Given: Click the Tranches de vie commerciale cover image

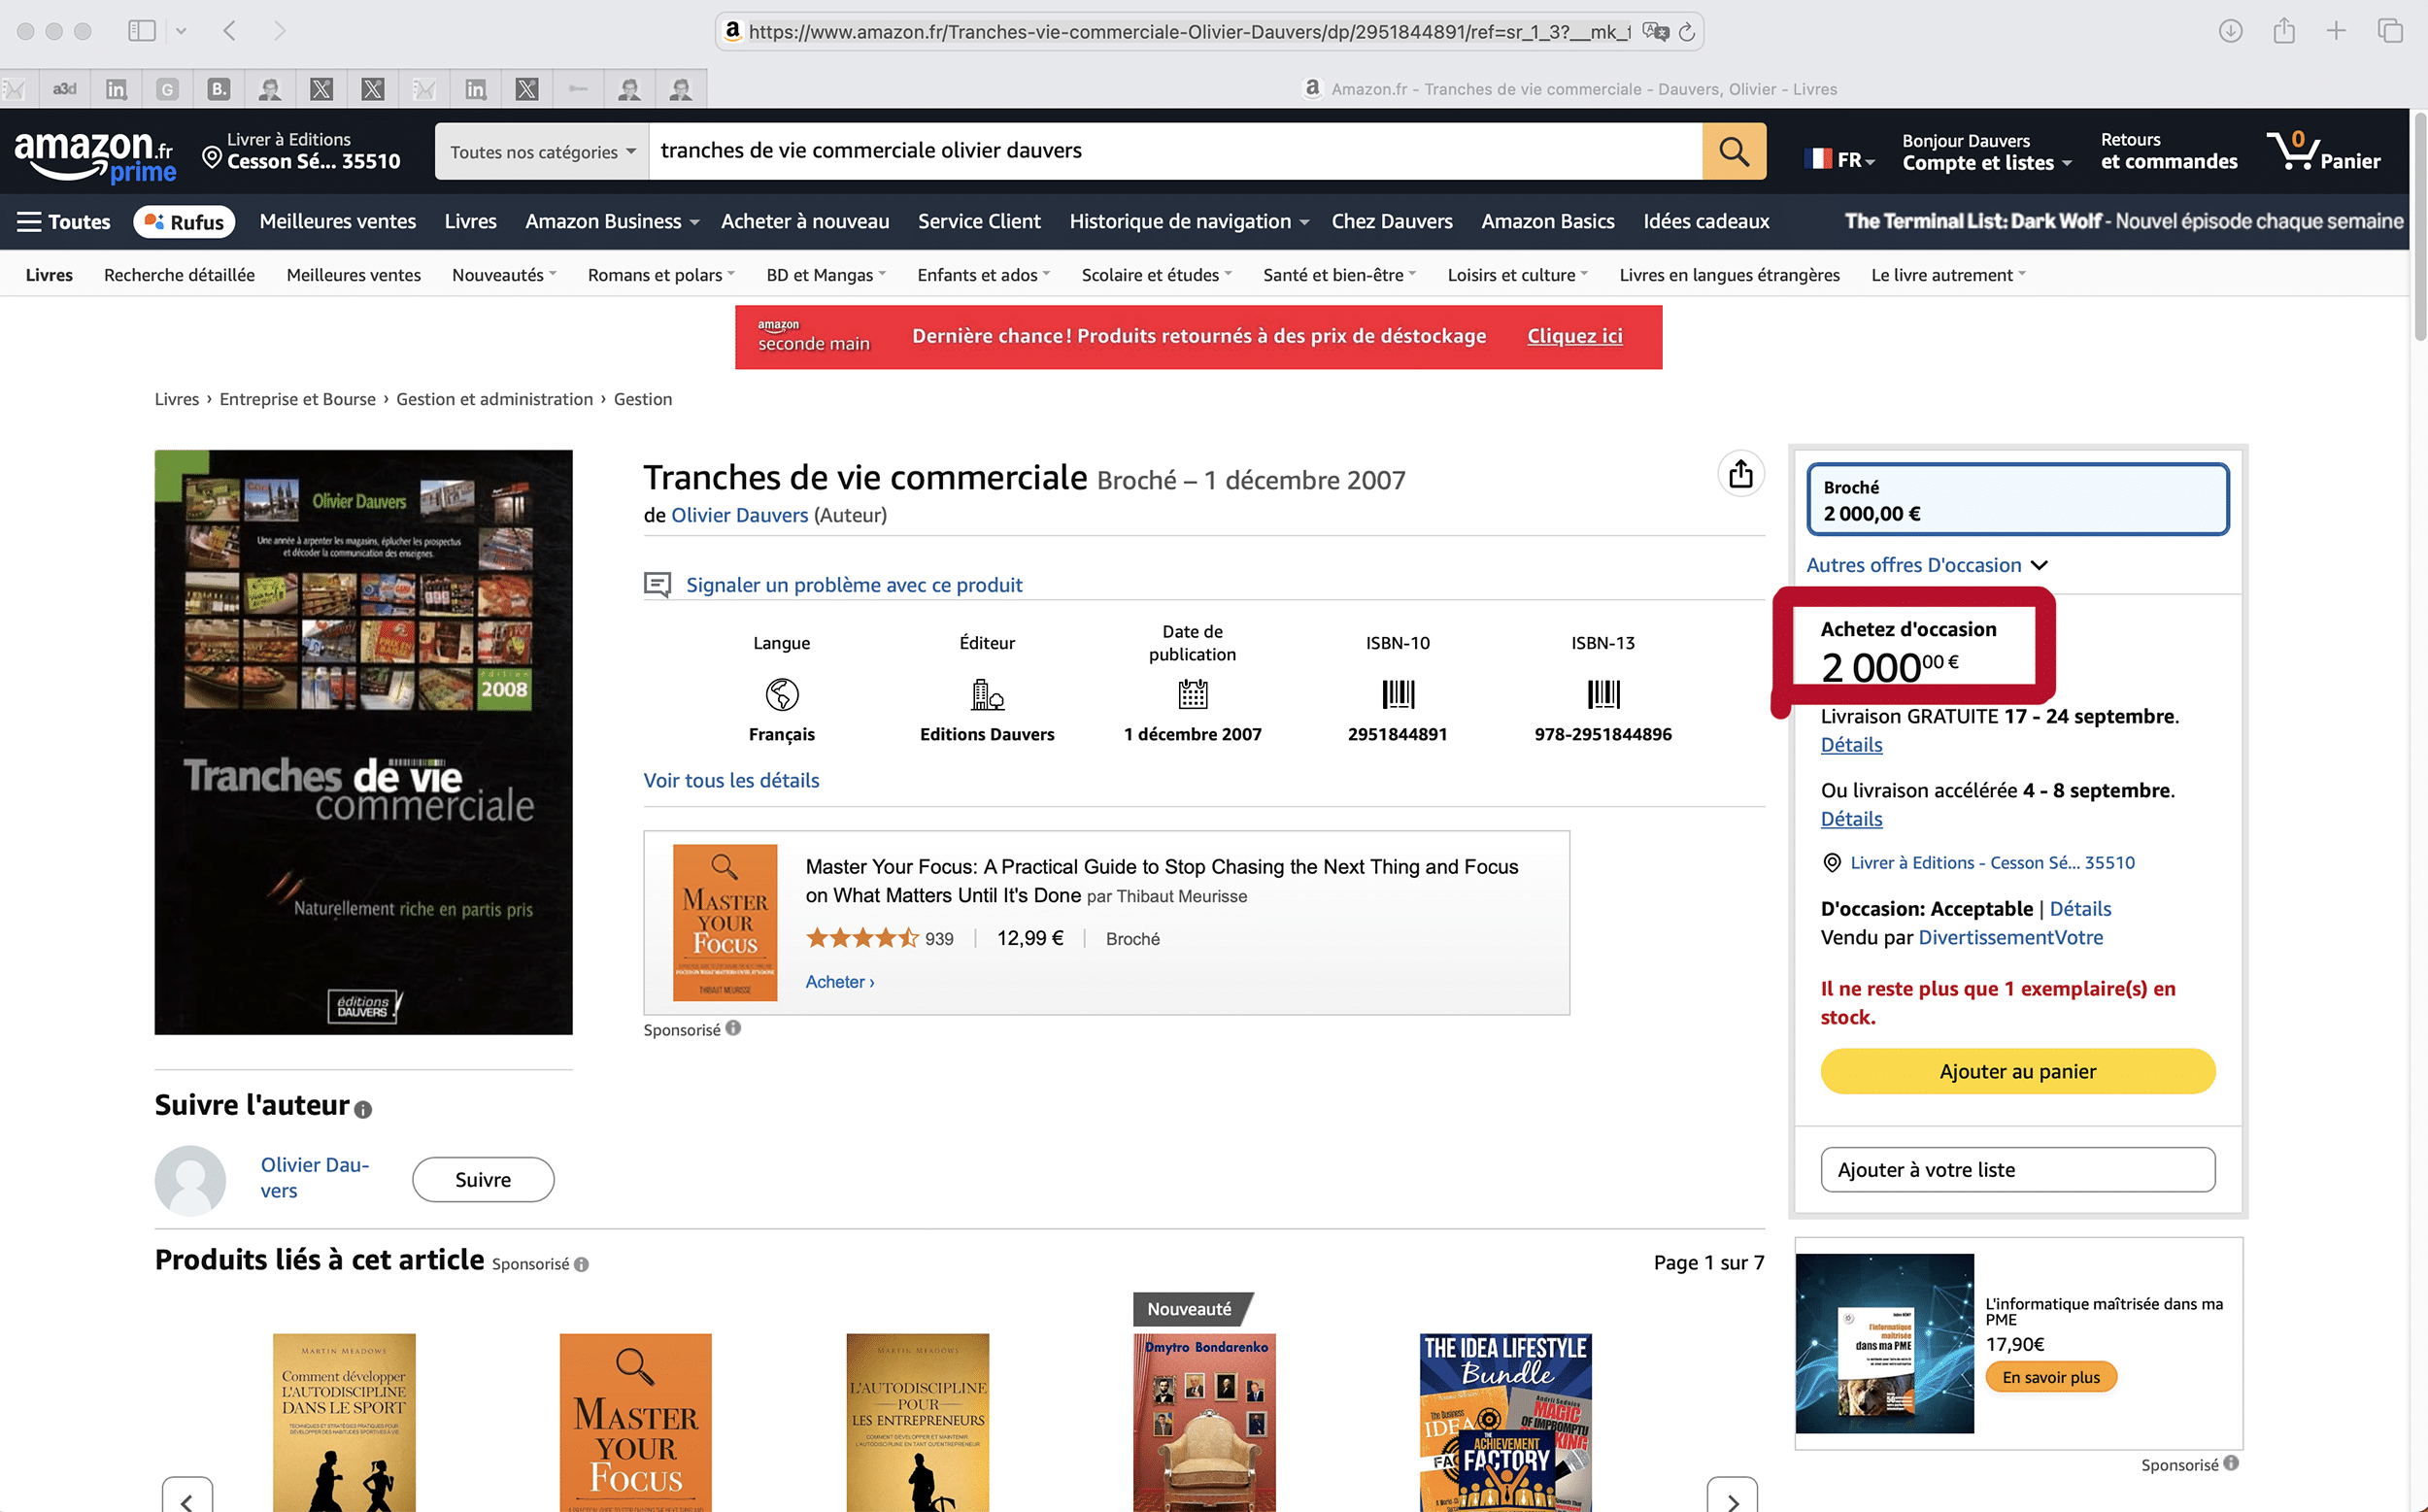Looking at the screenshot, I should click(363, 742).
